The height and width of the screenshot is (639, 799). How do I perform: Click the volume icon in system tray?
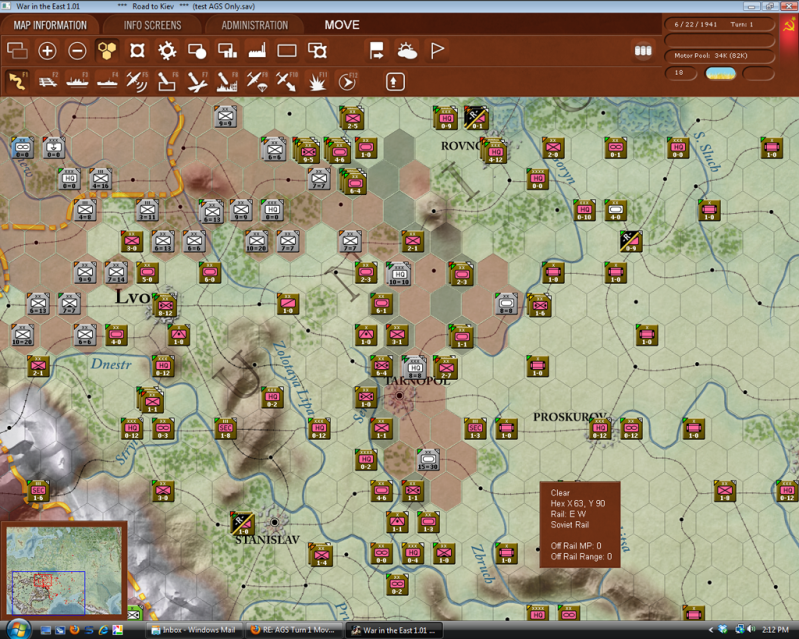pos(751,630)
